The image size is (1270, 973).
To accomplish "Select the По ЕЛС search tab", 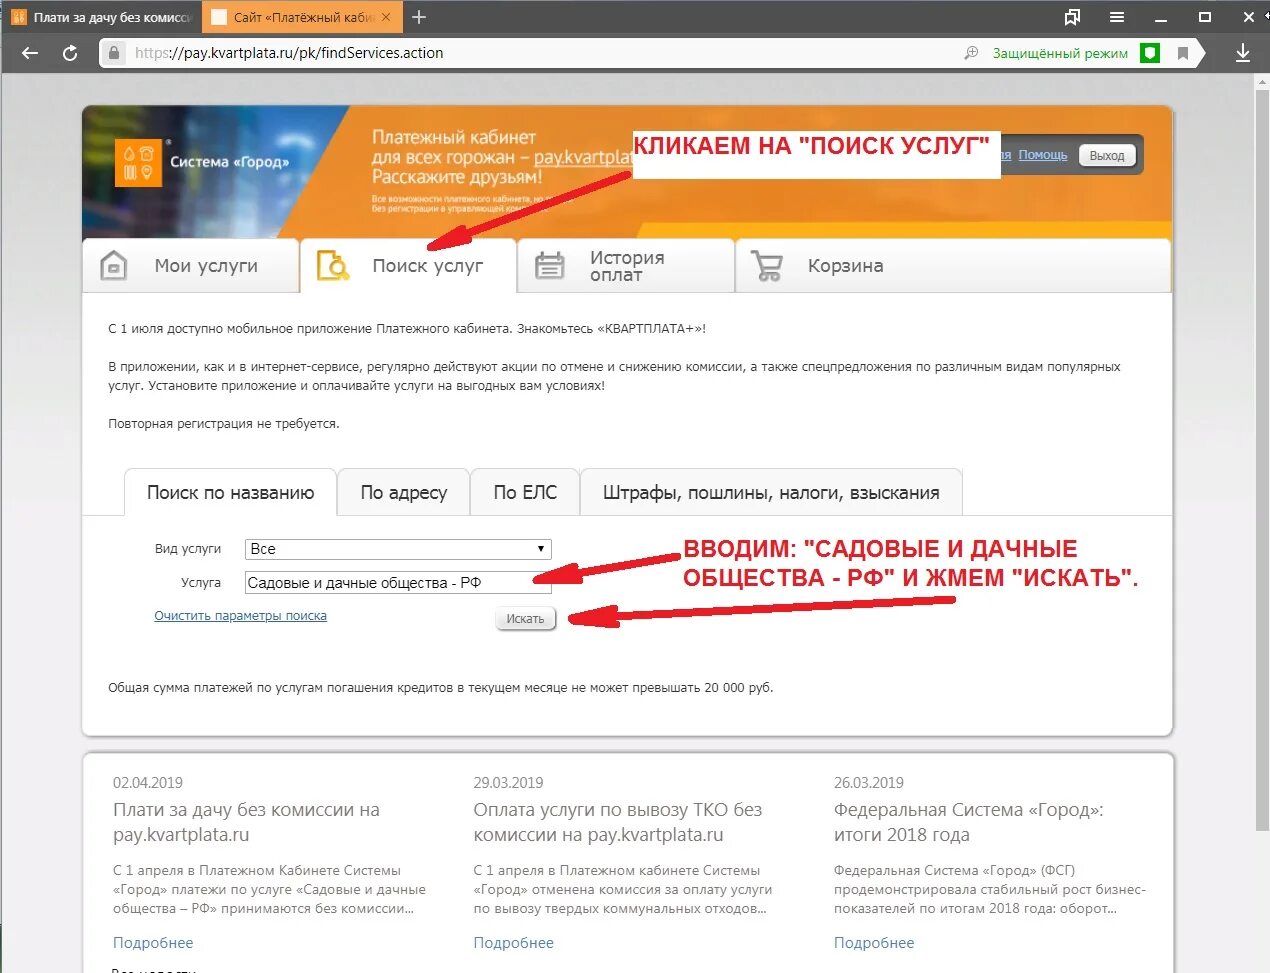I will pyautogui.click(x=525, y=492).
